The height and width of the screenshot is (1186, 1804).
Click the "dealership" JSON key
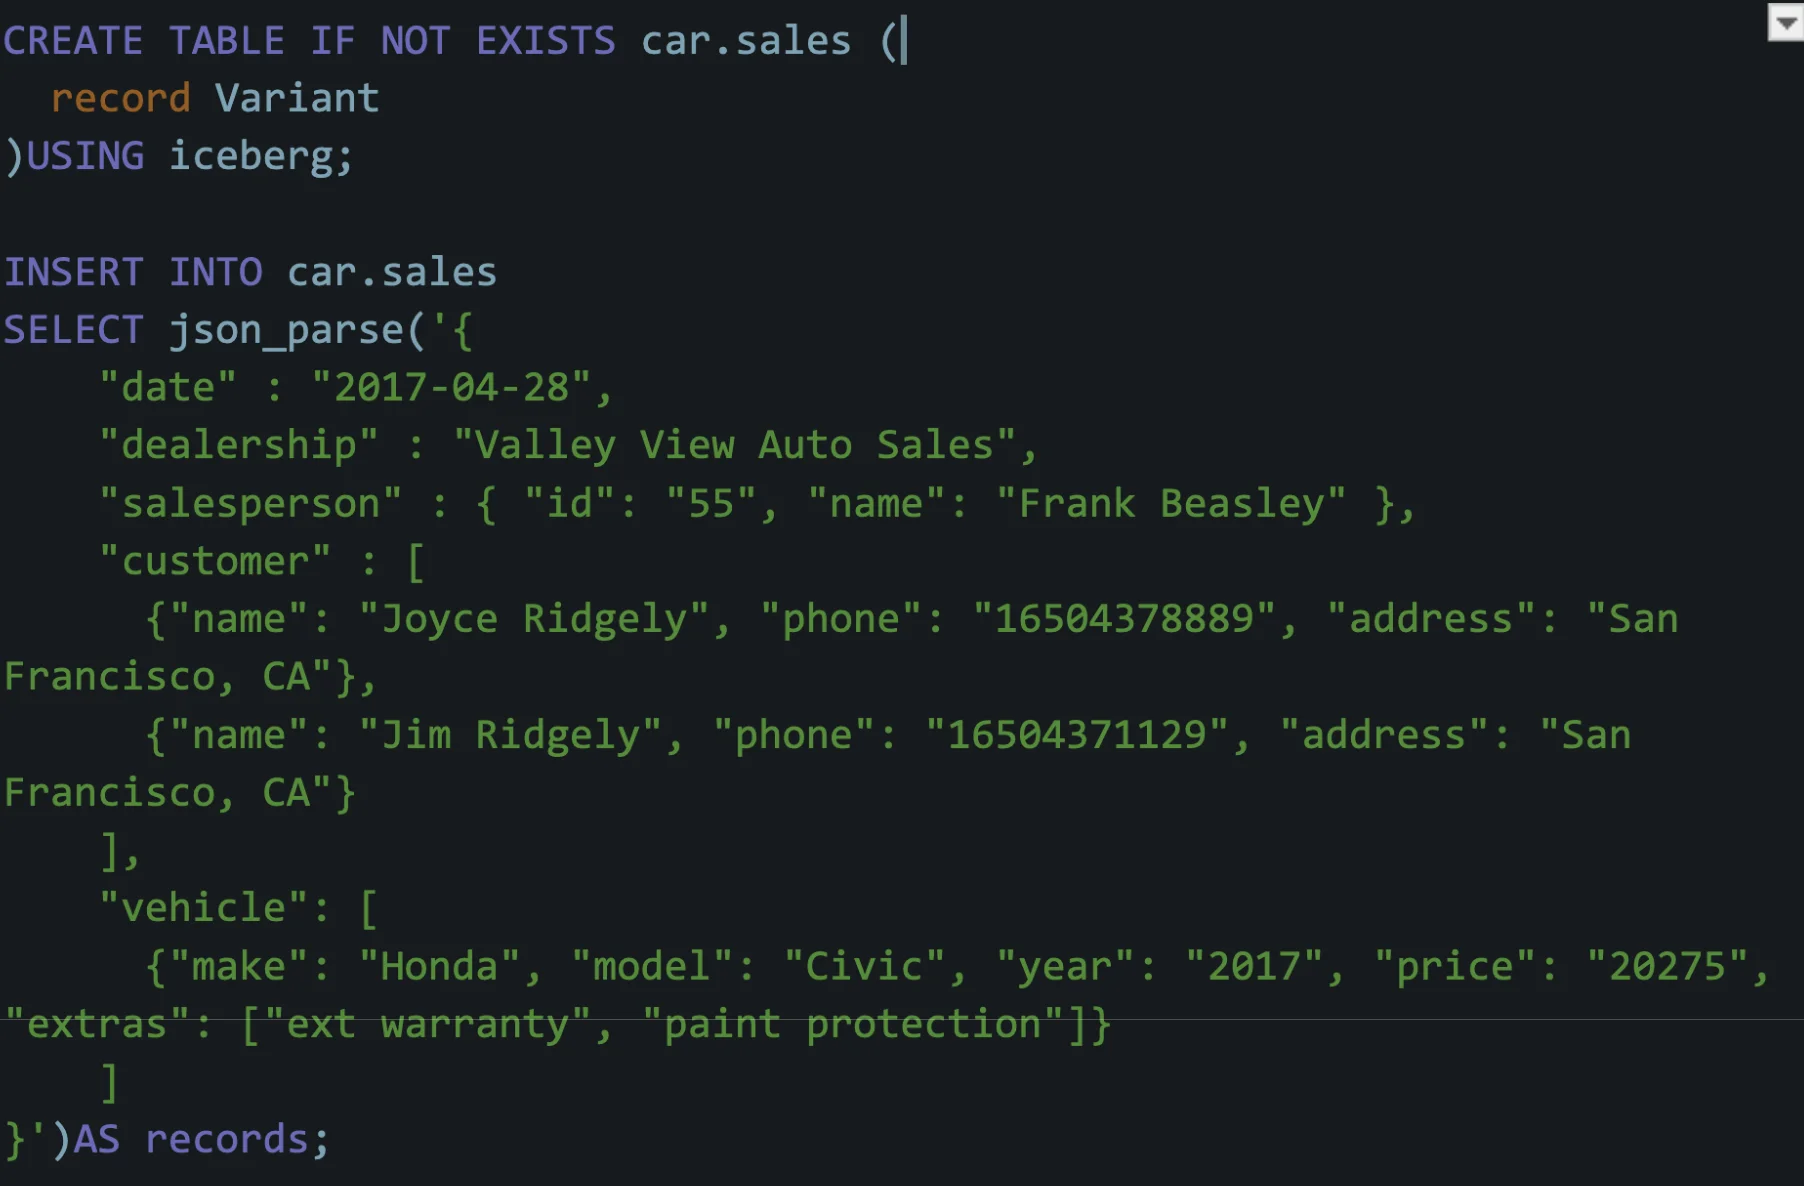239,445
